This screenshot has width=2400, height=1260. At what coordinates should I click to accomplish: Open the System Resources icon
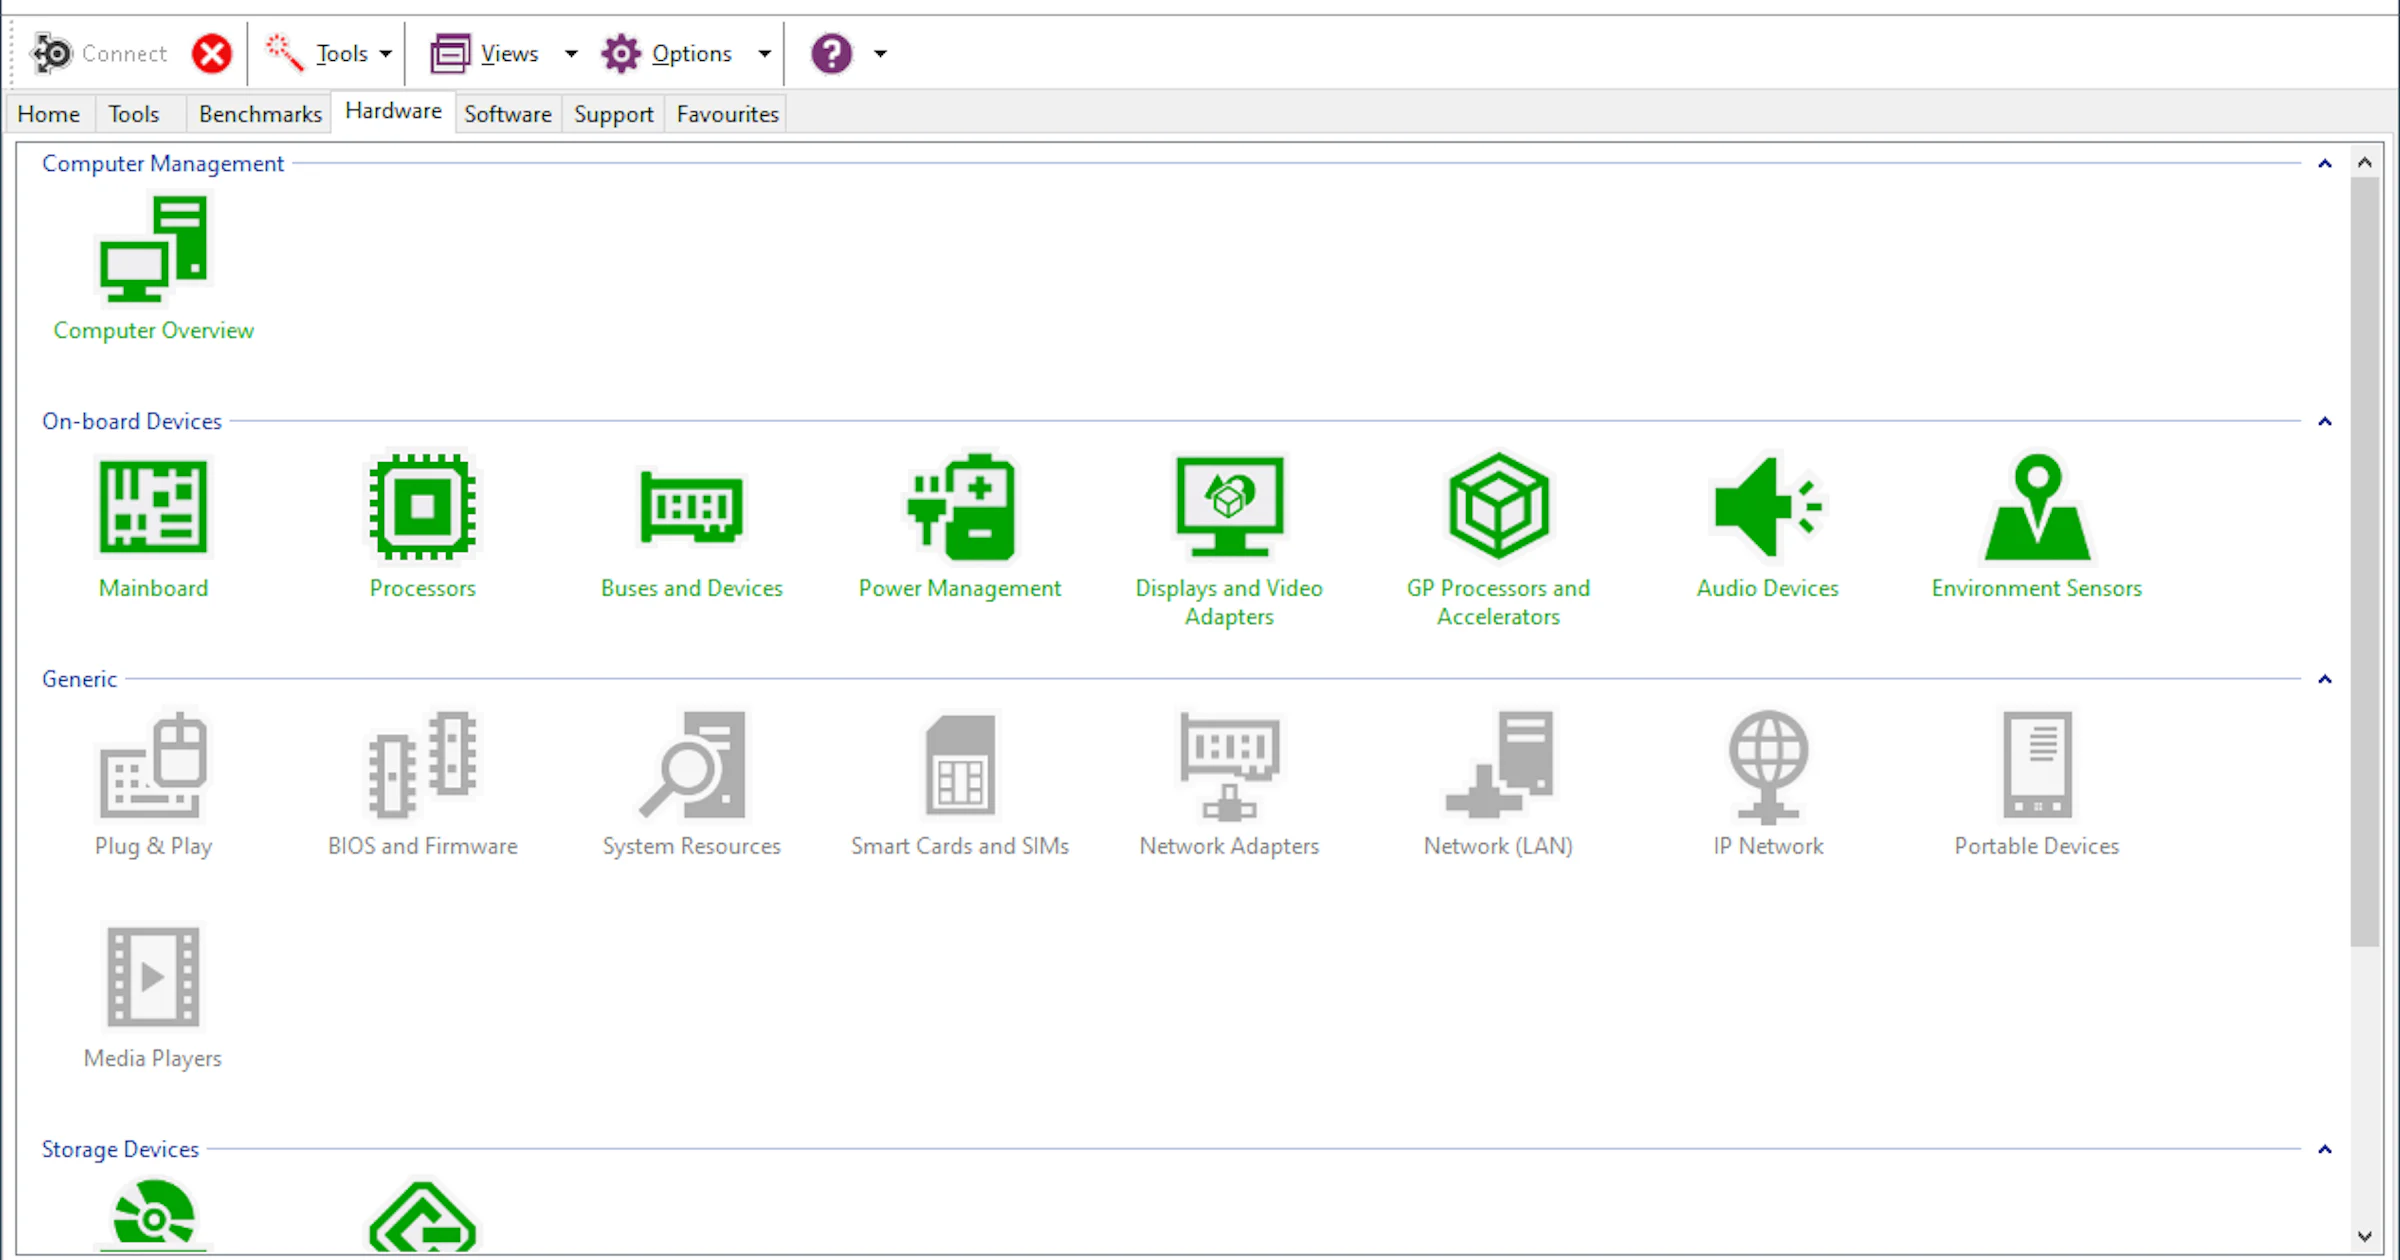691,765
